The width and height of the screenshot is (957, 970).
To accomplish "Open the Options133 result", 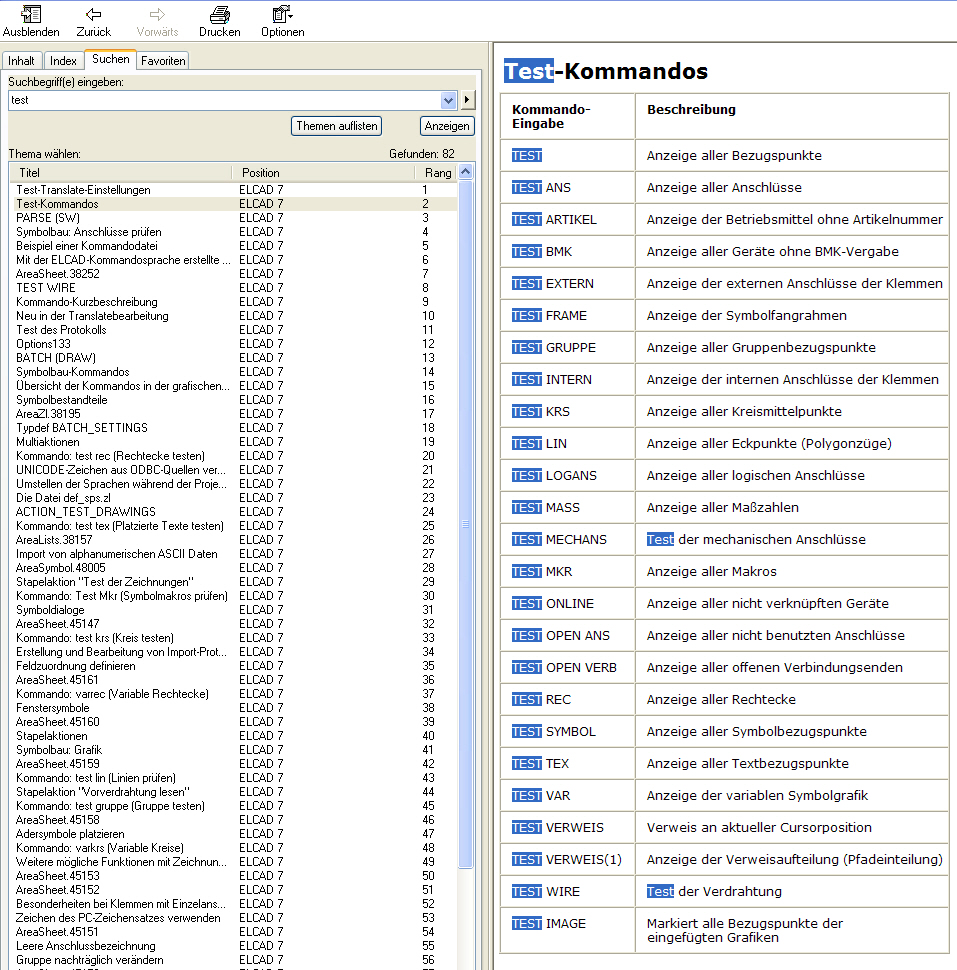I will pos(43,343).
